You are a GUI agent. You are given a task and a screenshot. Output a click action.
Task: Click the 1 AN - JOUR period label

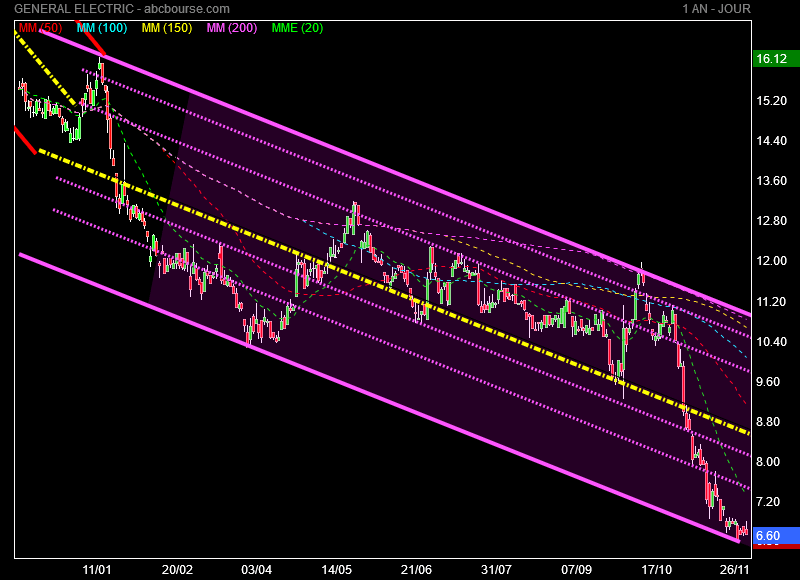tap(716, 9)
